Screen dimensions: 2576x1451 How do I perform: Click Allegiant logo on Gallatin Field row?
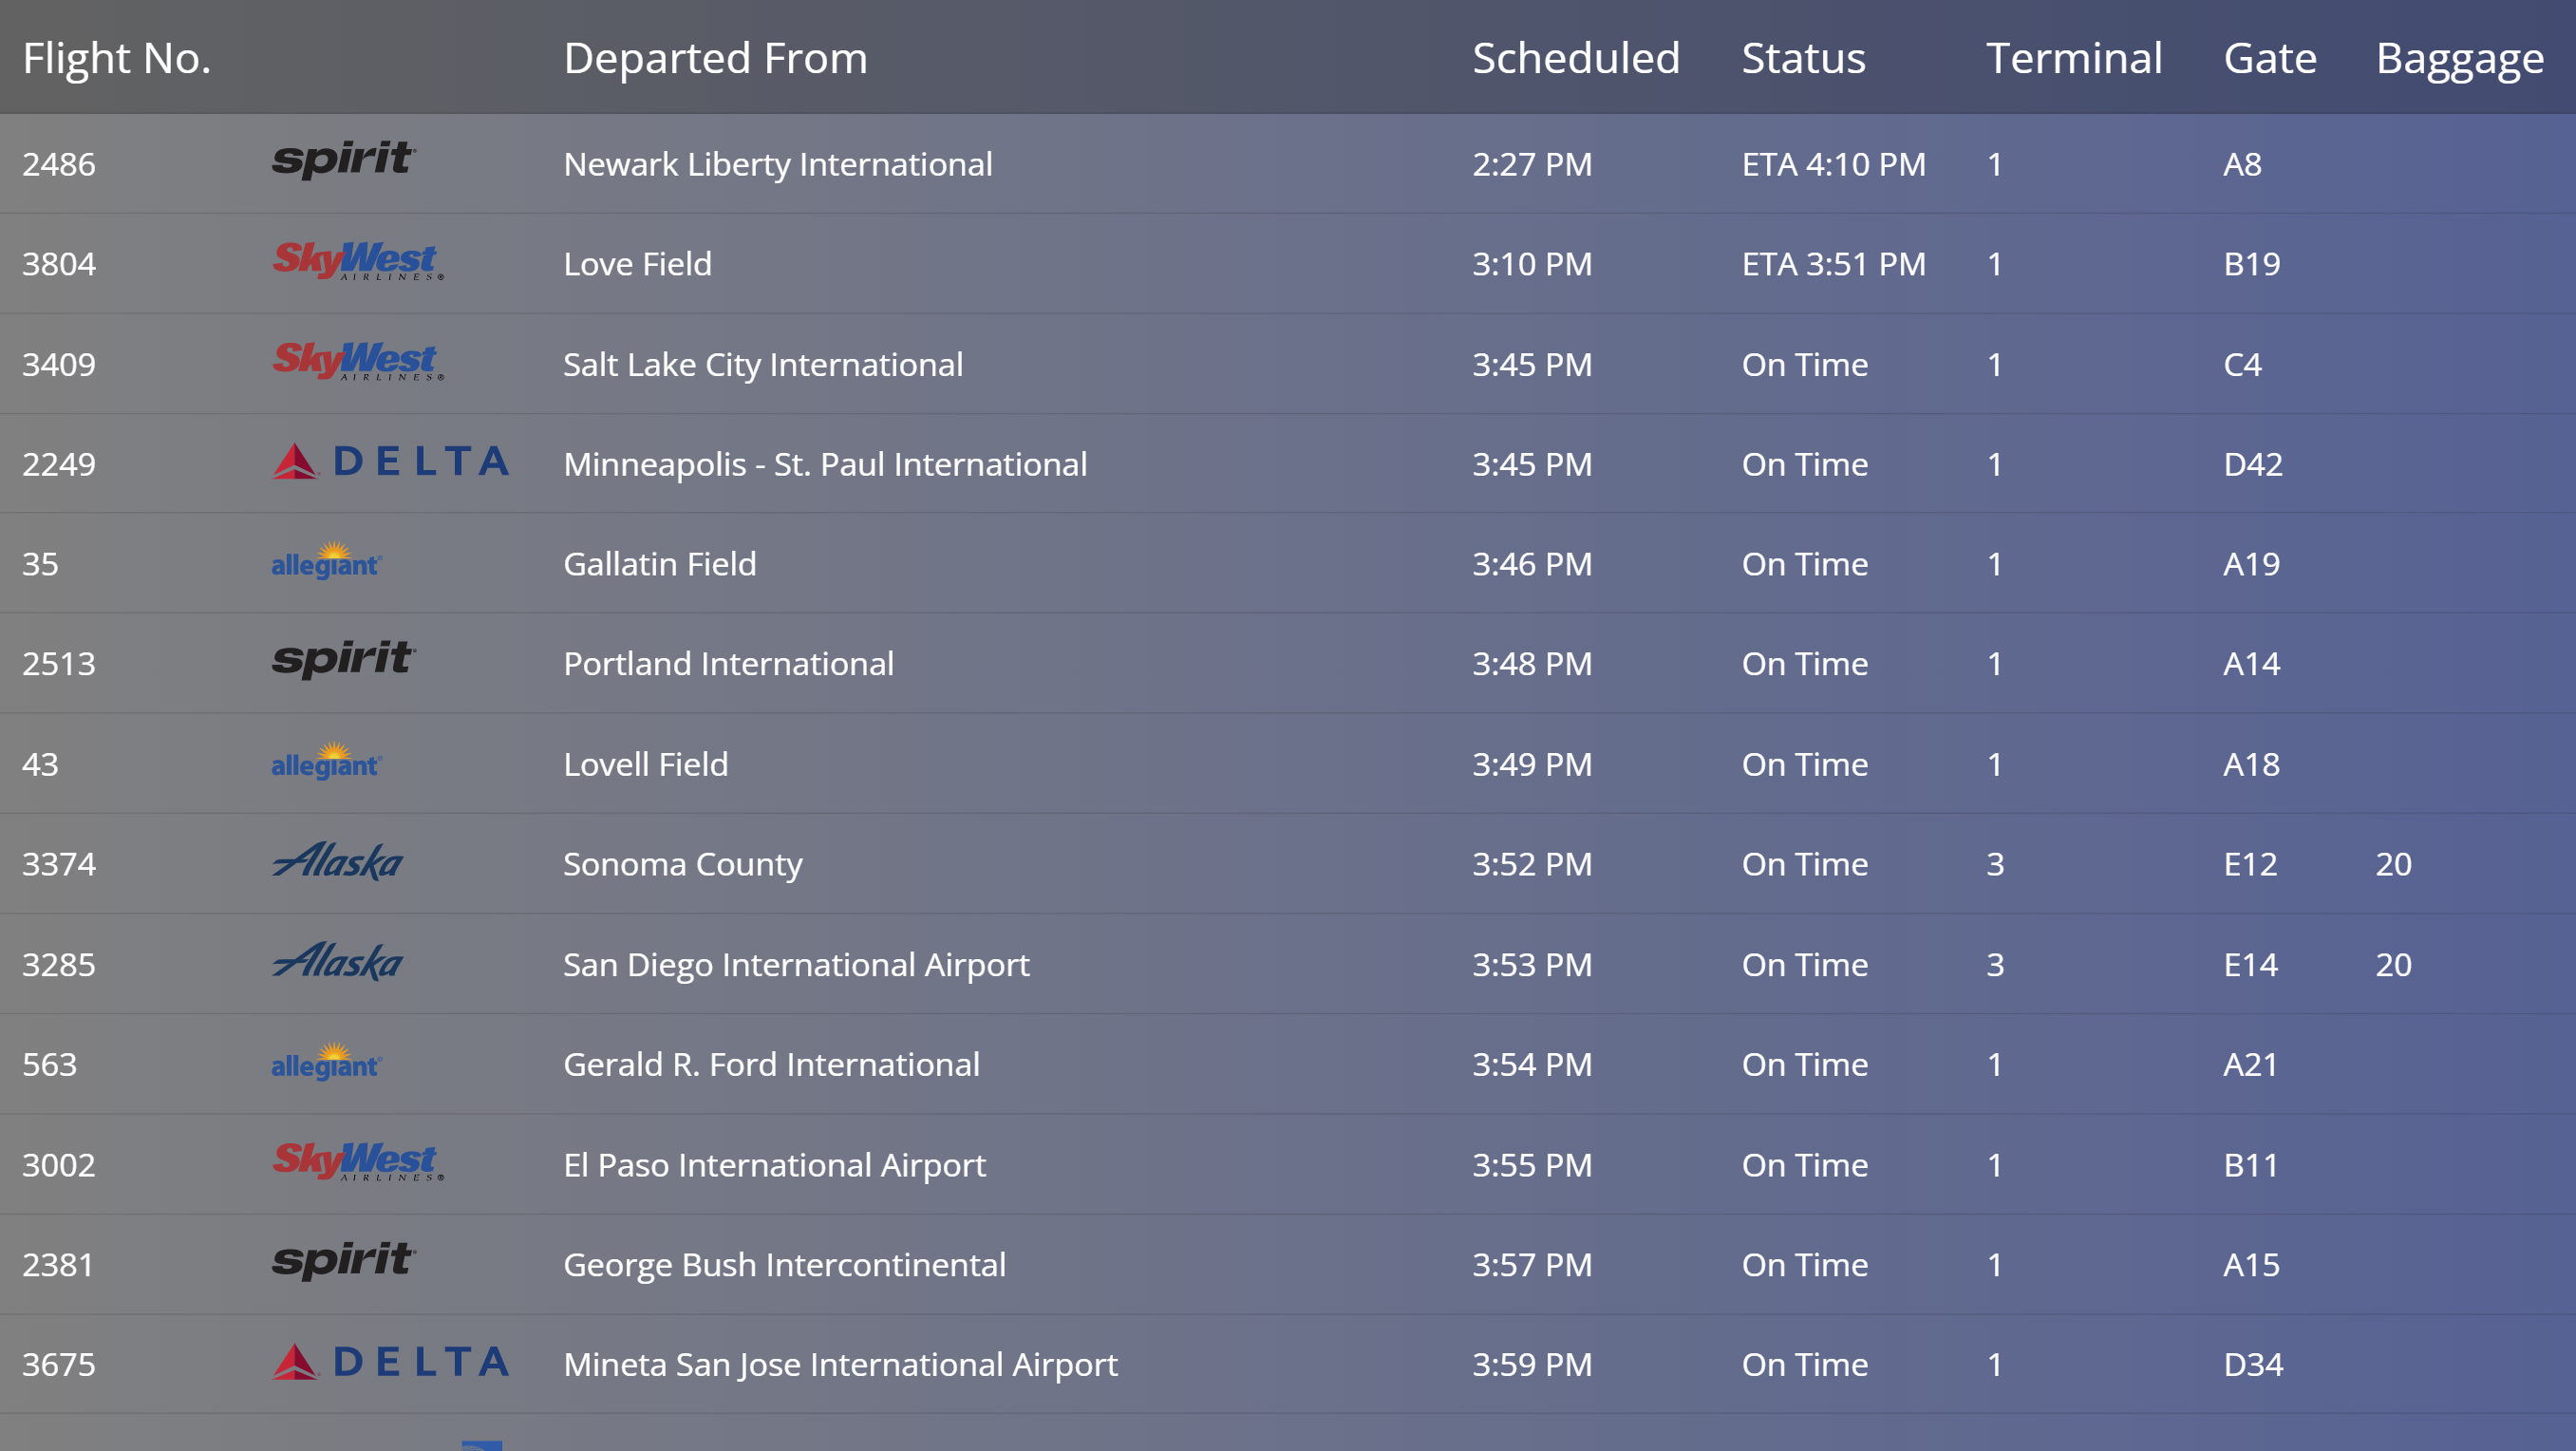click(x=326, y=562)
